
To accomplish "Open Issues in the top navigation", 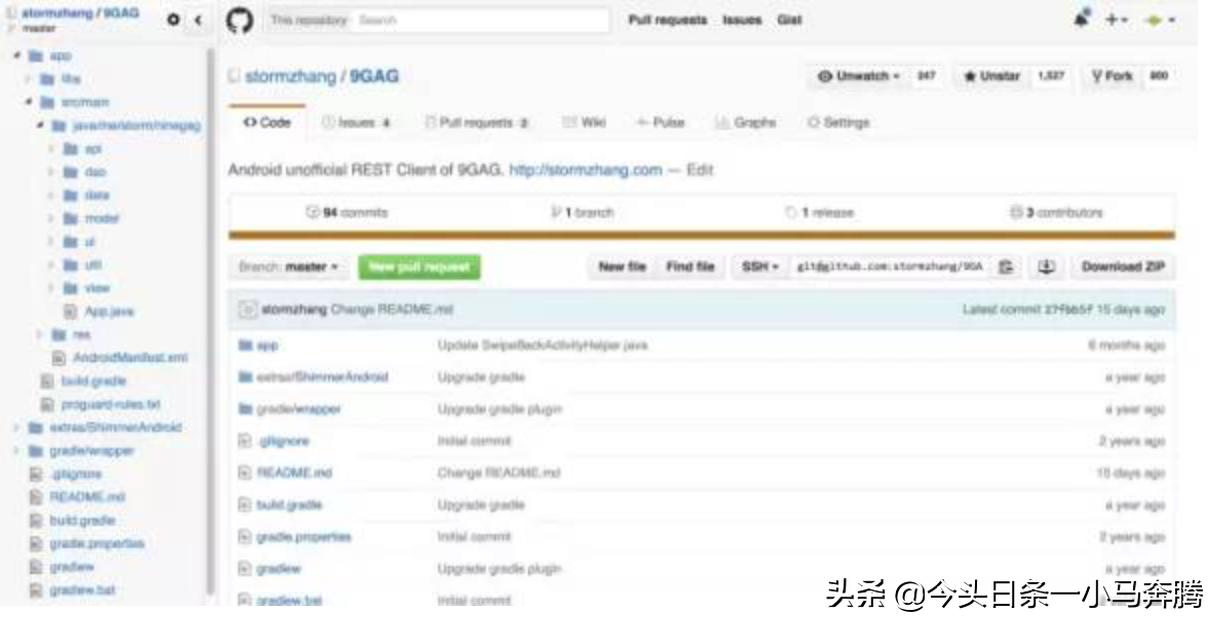I will tap(743, 20).
